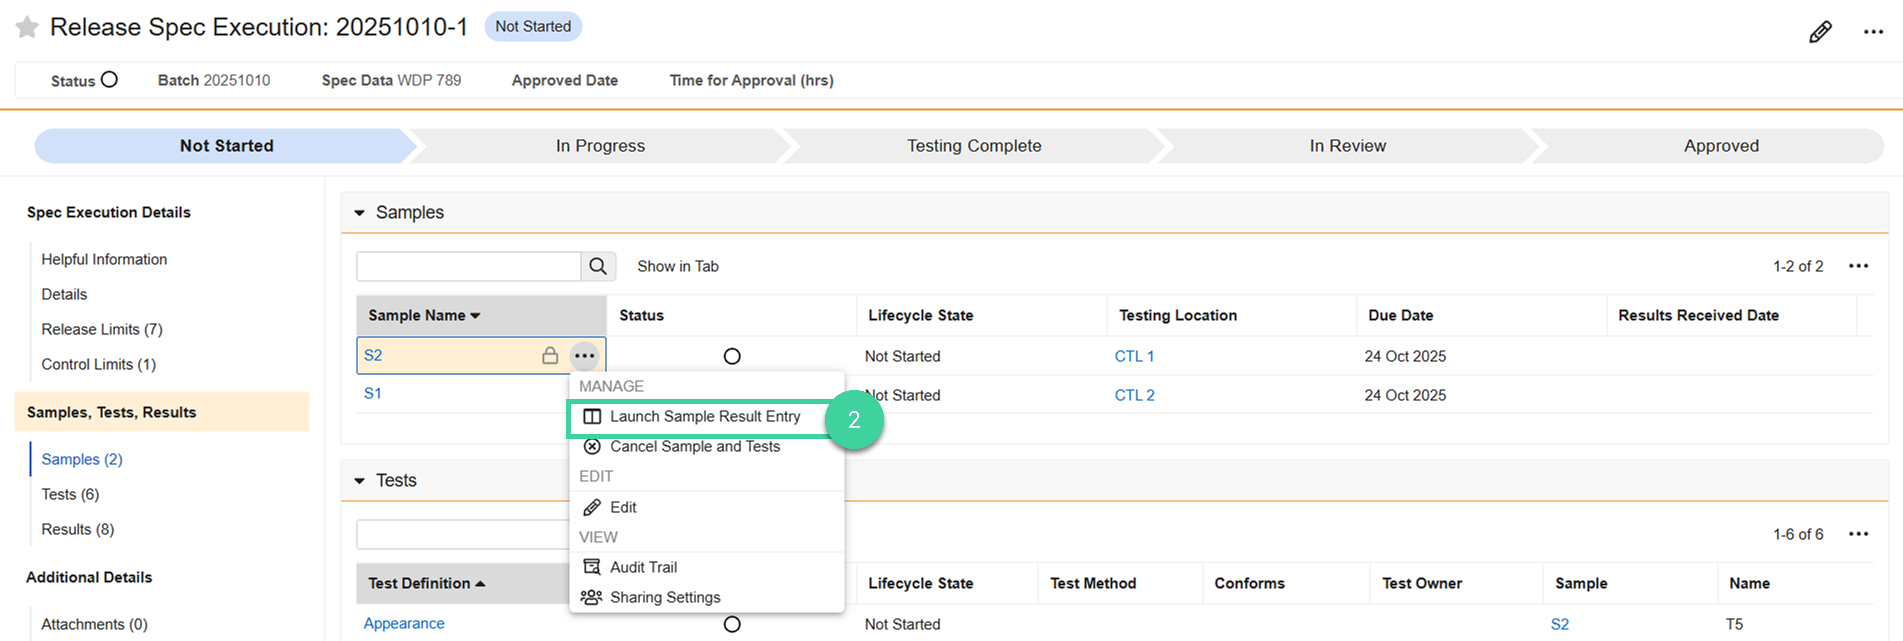This screenshot has height=641, width=1903.
Task: Click the Edit pencil icon in the menu
Action: pos(592,507)
